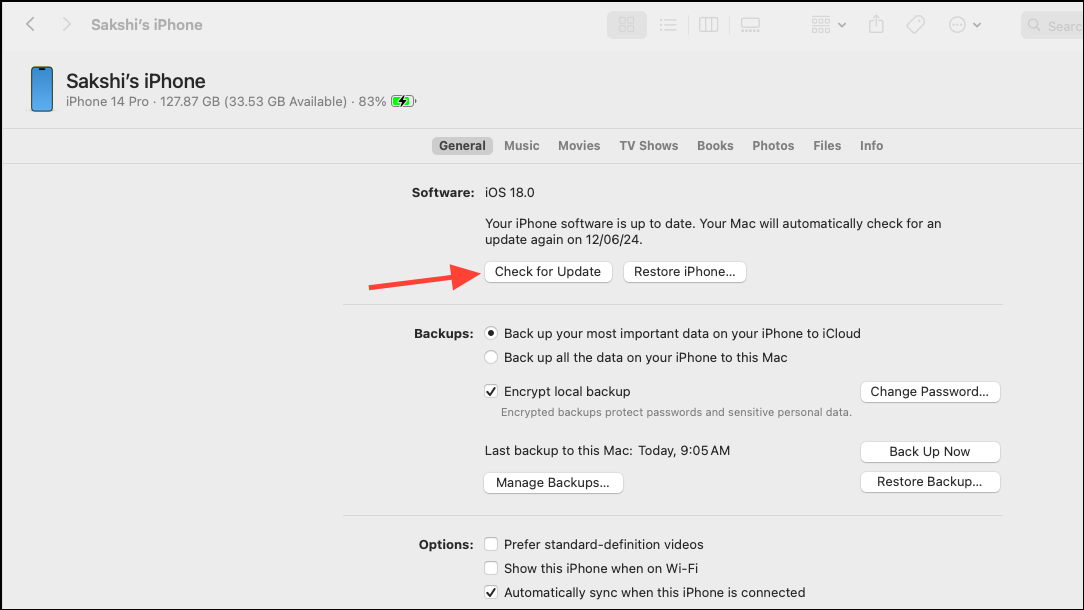Screen dimensions: 1084x610
Task: Click the Sakshi's iPhone heading text
Action: pyautogui.click(x=136, y=81)
